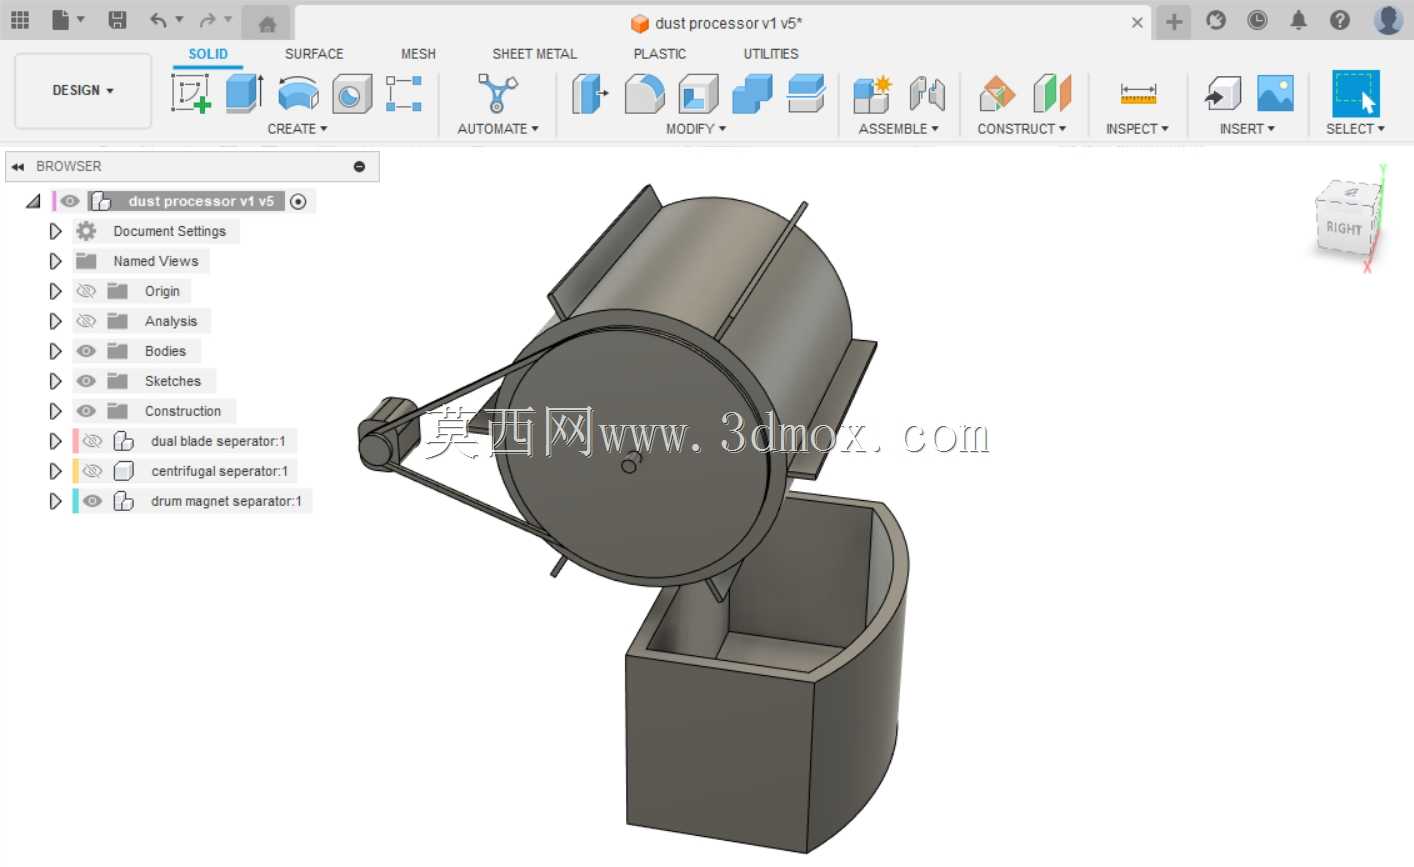The width and height of the screenshot is (1414, 867).
Task: Select the Shell tool
Action: (x=698, y=94)
